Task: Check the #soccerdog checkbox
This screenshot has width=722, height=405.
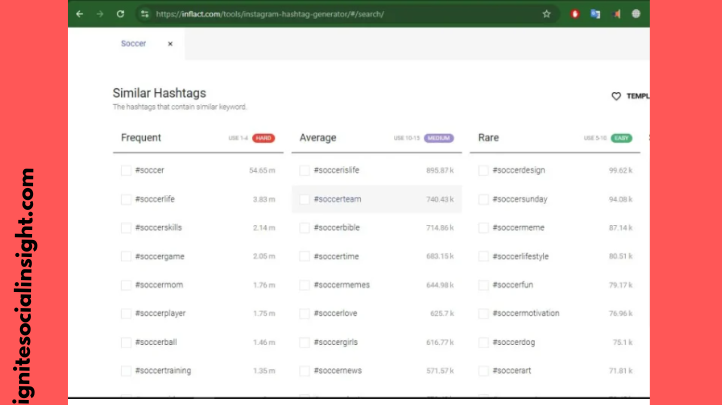Action: (x=483, y=342)
